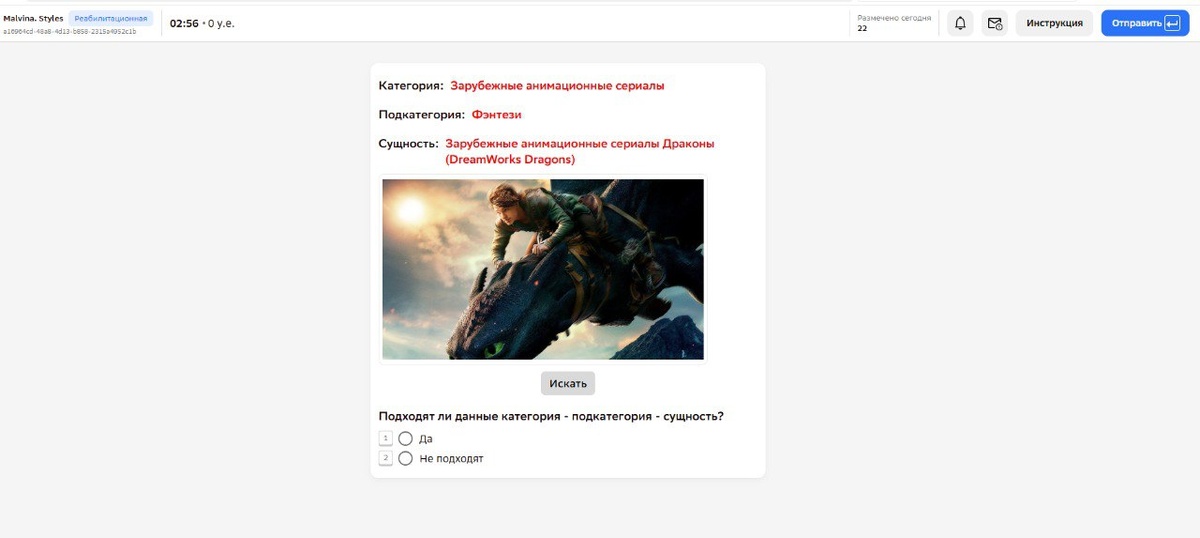
Task: Select the Не подходят radio option
Action: (x=405, y=458)
